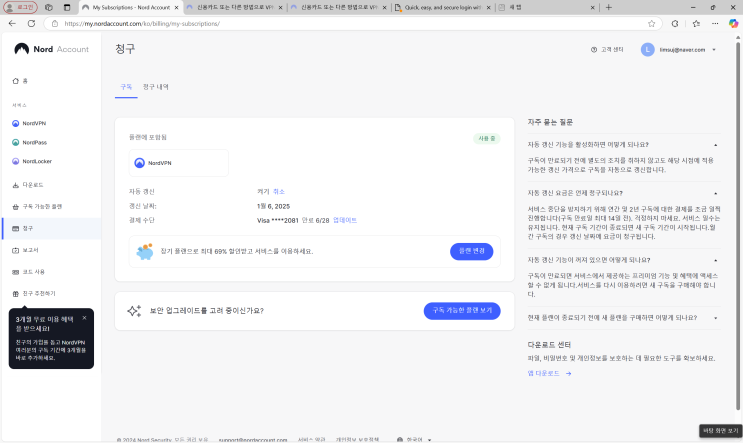This screenshot has height=443, width=743.
Task: Open 구독 가능한 플랜 in sidebar
Action: click(x=37, y=207)
